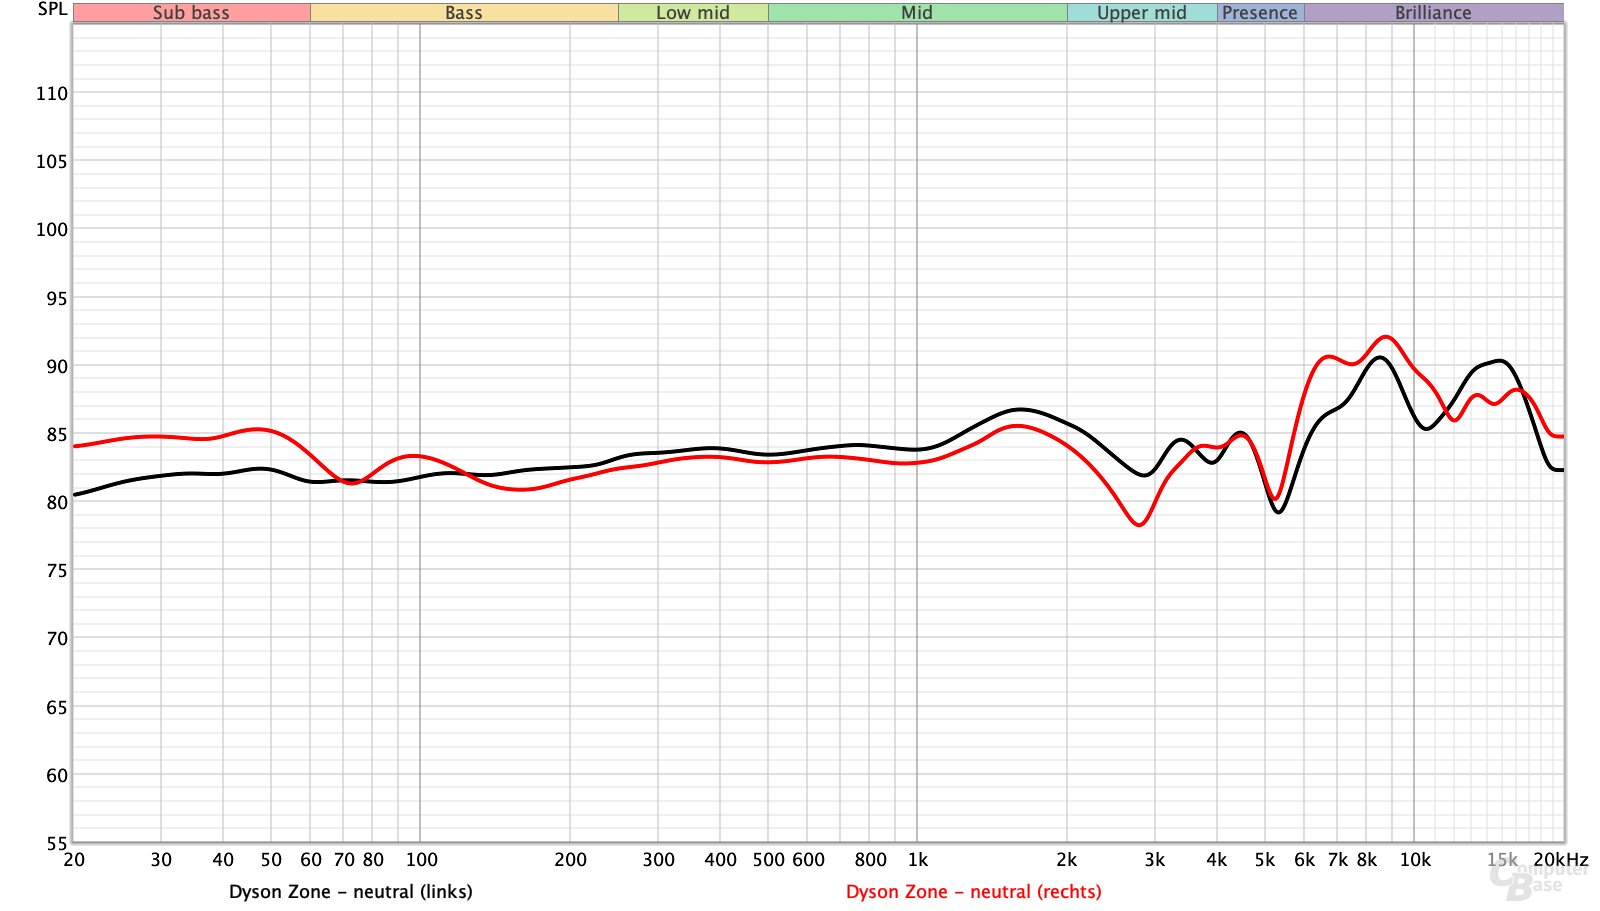
Task: Click the 40 Hz axis label
Action: 223,859
